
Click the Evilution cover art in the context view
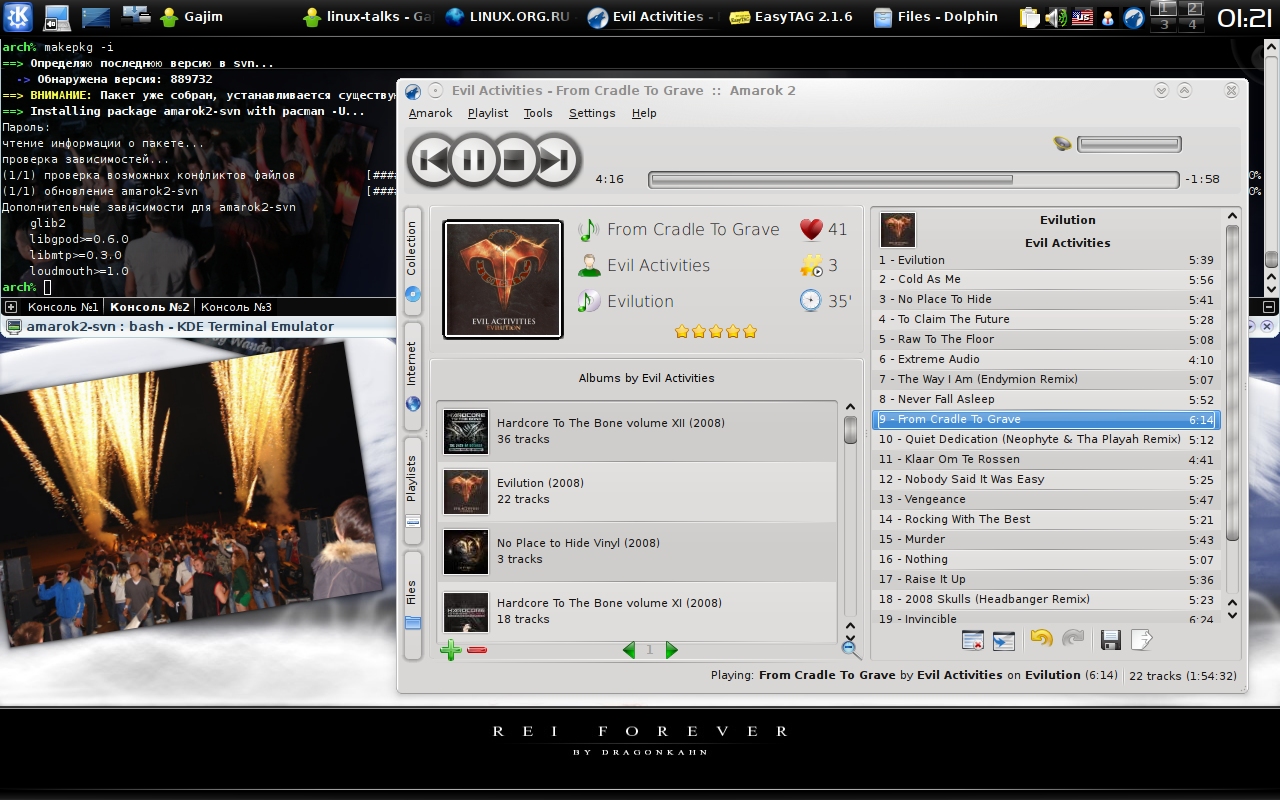click(502, 280)
